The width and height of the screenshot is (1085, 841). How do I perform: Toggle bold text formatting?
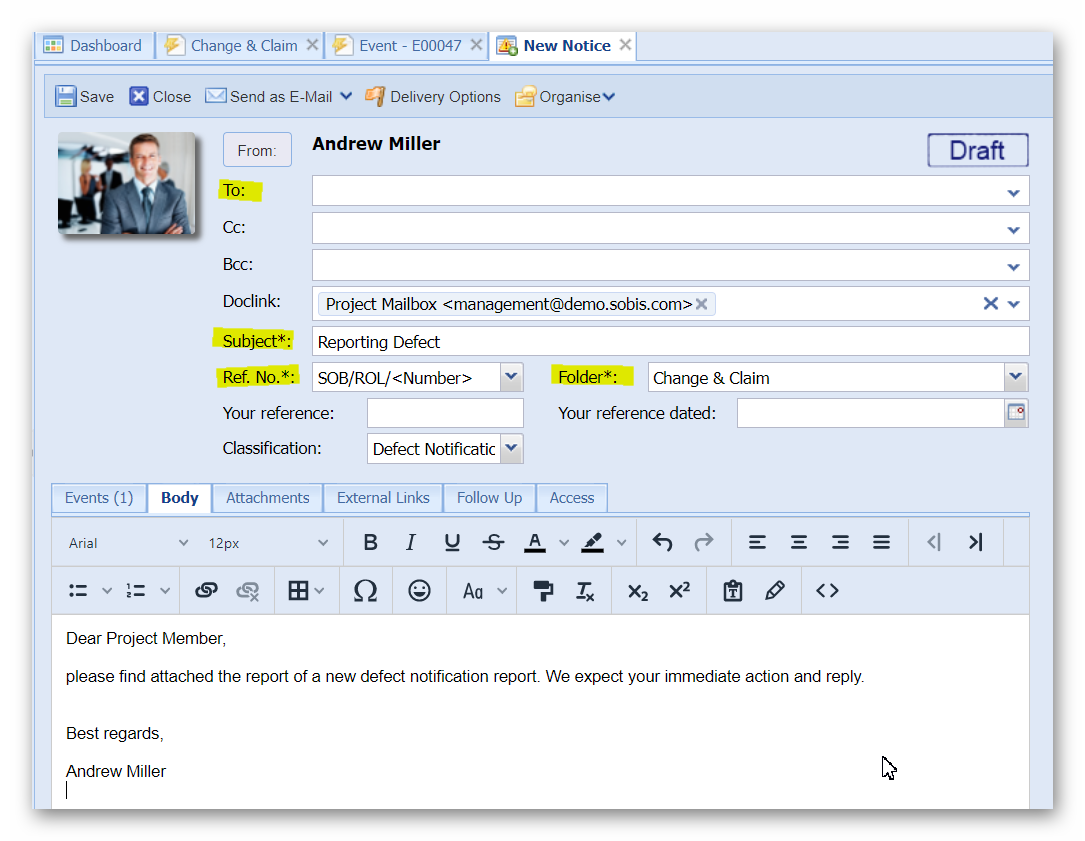(370, 542)
